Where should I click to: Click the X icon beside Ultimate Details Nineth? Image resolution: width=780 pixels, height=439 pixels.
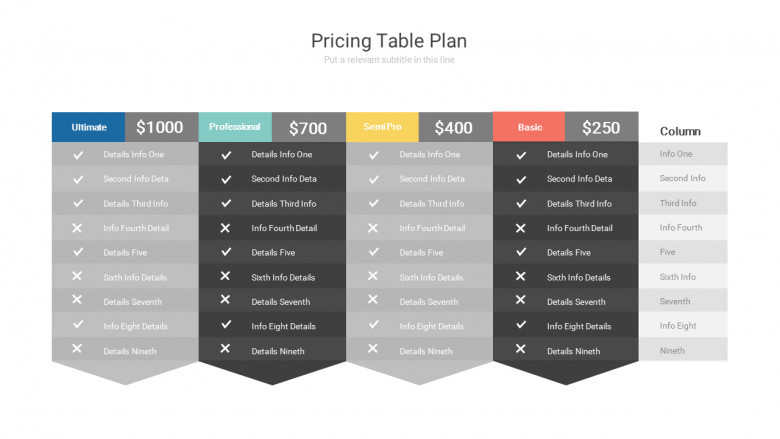coord(77,349)
